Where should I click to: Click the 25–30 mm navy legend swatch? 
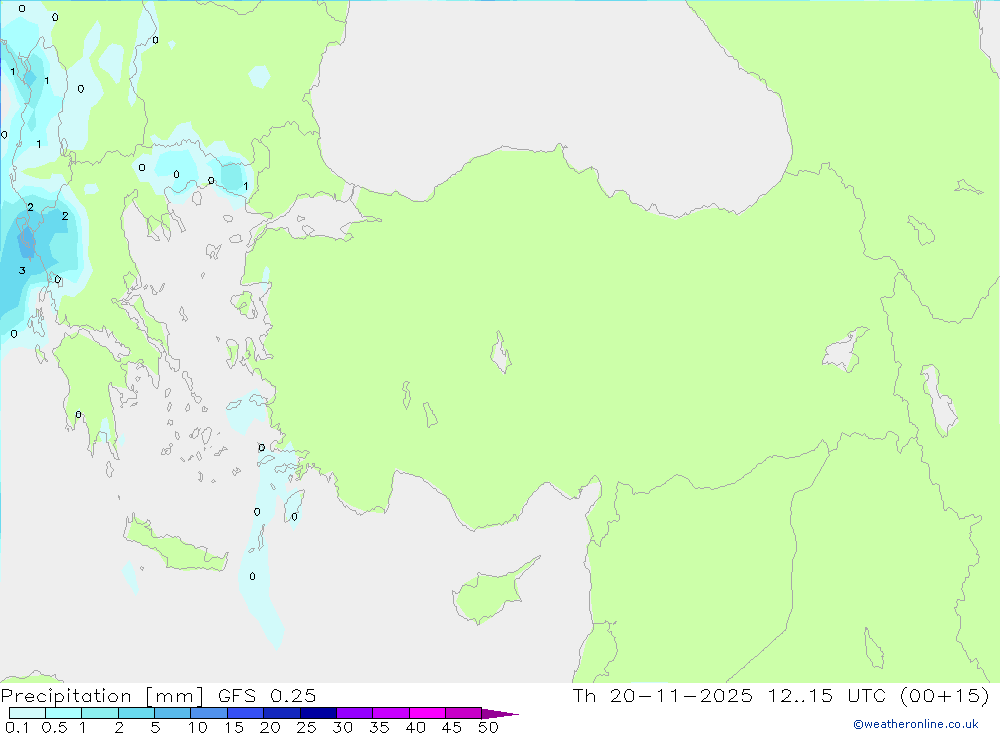(x=318, y=713)
